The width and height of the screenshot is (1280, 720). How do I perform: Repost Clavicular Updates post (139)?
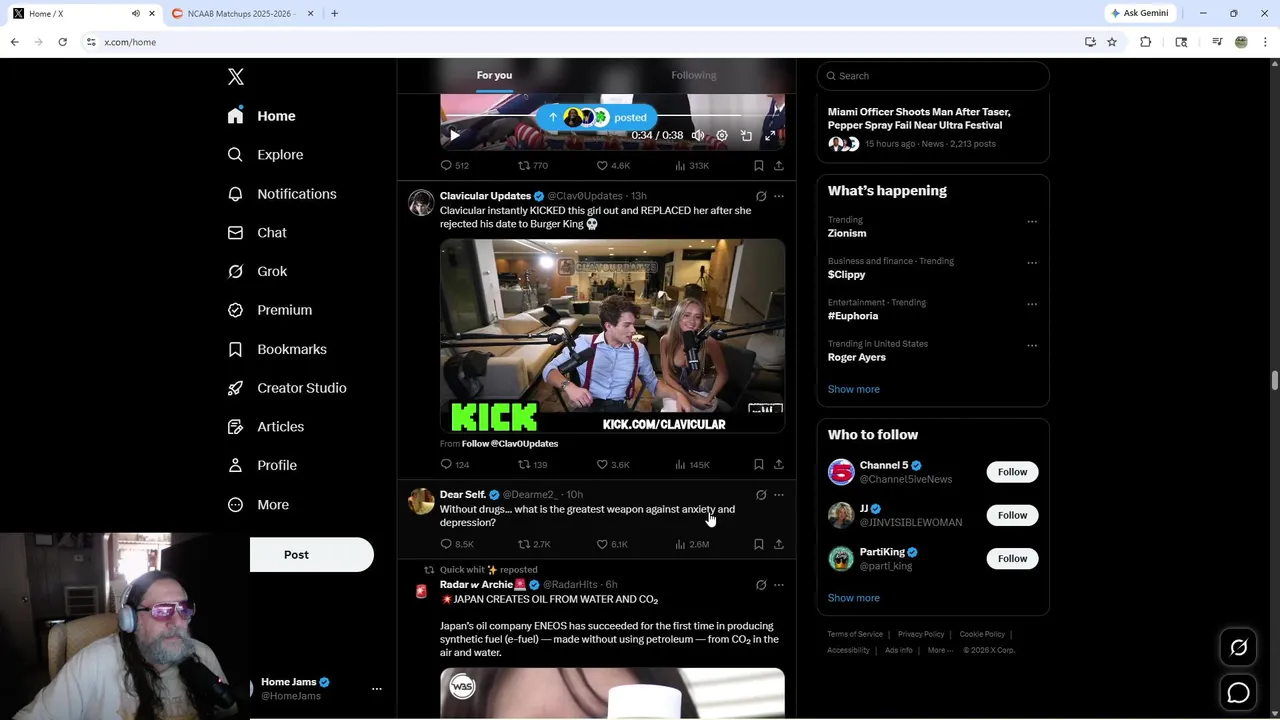tap(532, 465)
